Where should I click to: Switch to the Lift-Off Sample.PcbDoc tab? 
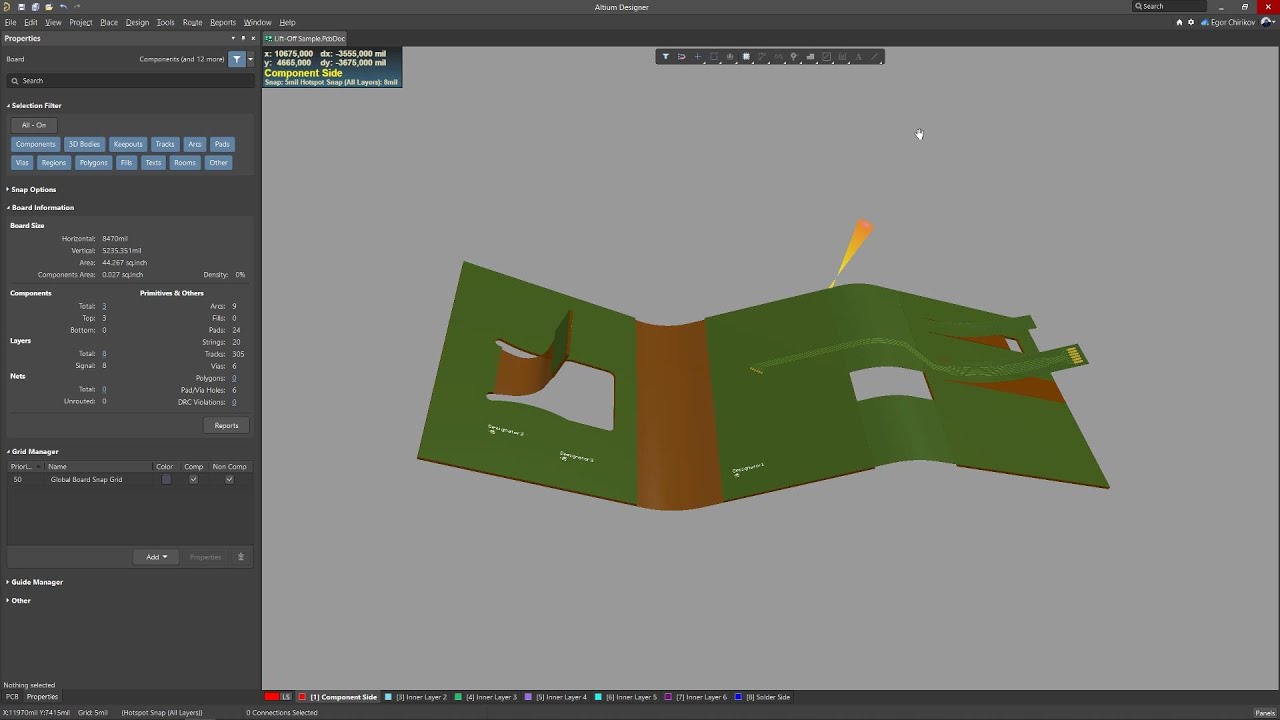coord(305,38)
